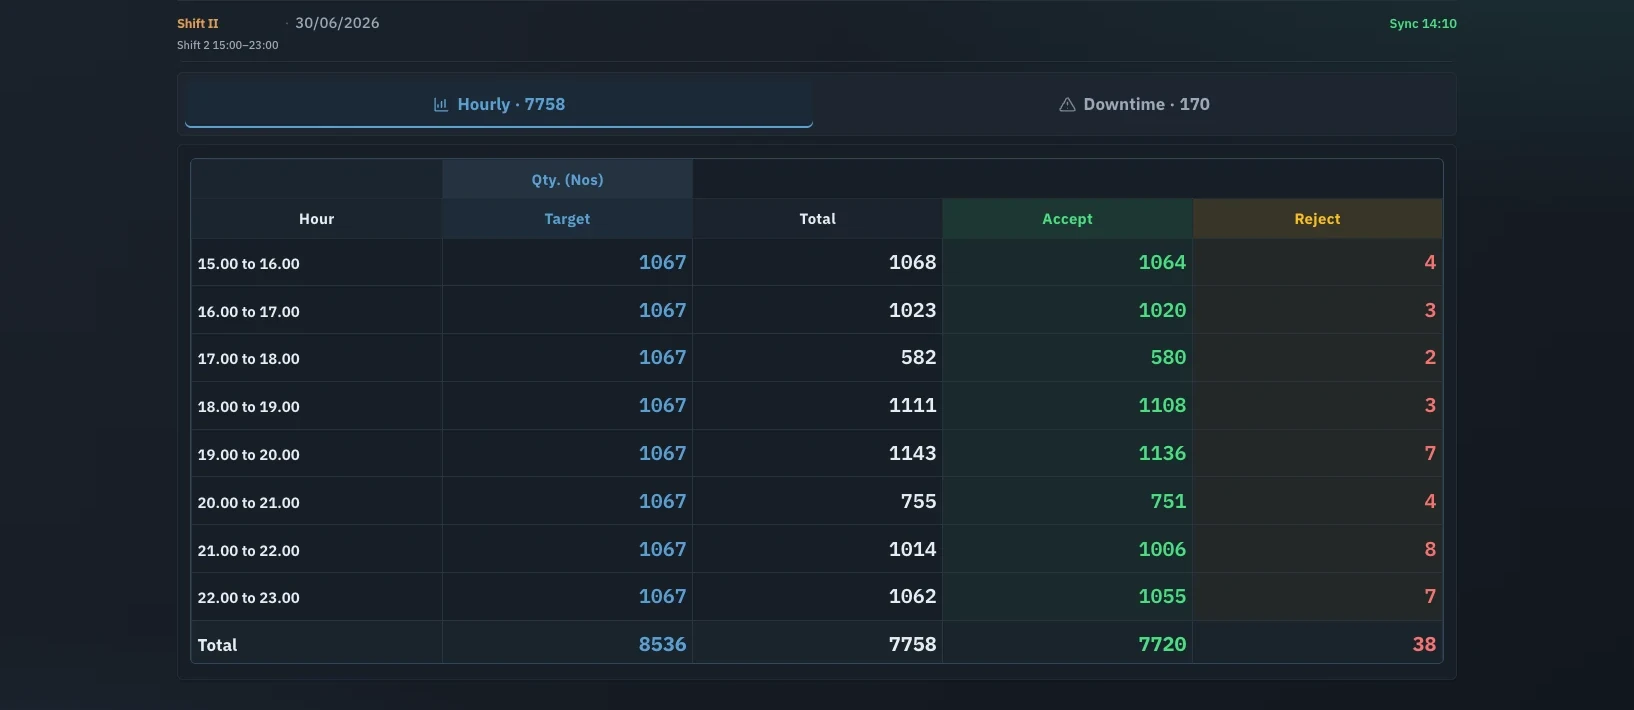Click the Qty. (Nos) header

click(x=567, y=180)
